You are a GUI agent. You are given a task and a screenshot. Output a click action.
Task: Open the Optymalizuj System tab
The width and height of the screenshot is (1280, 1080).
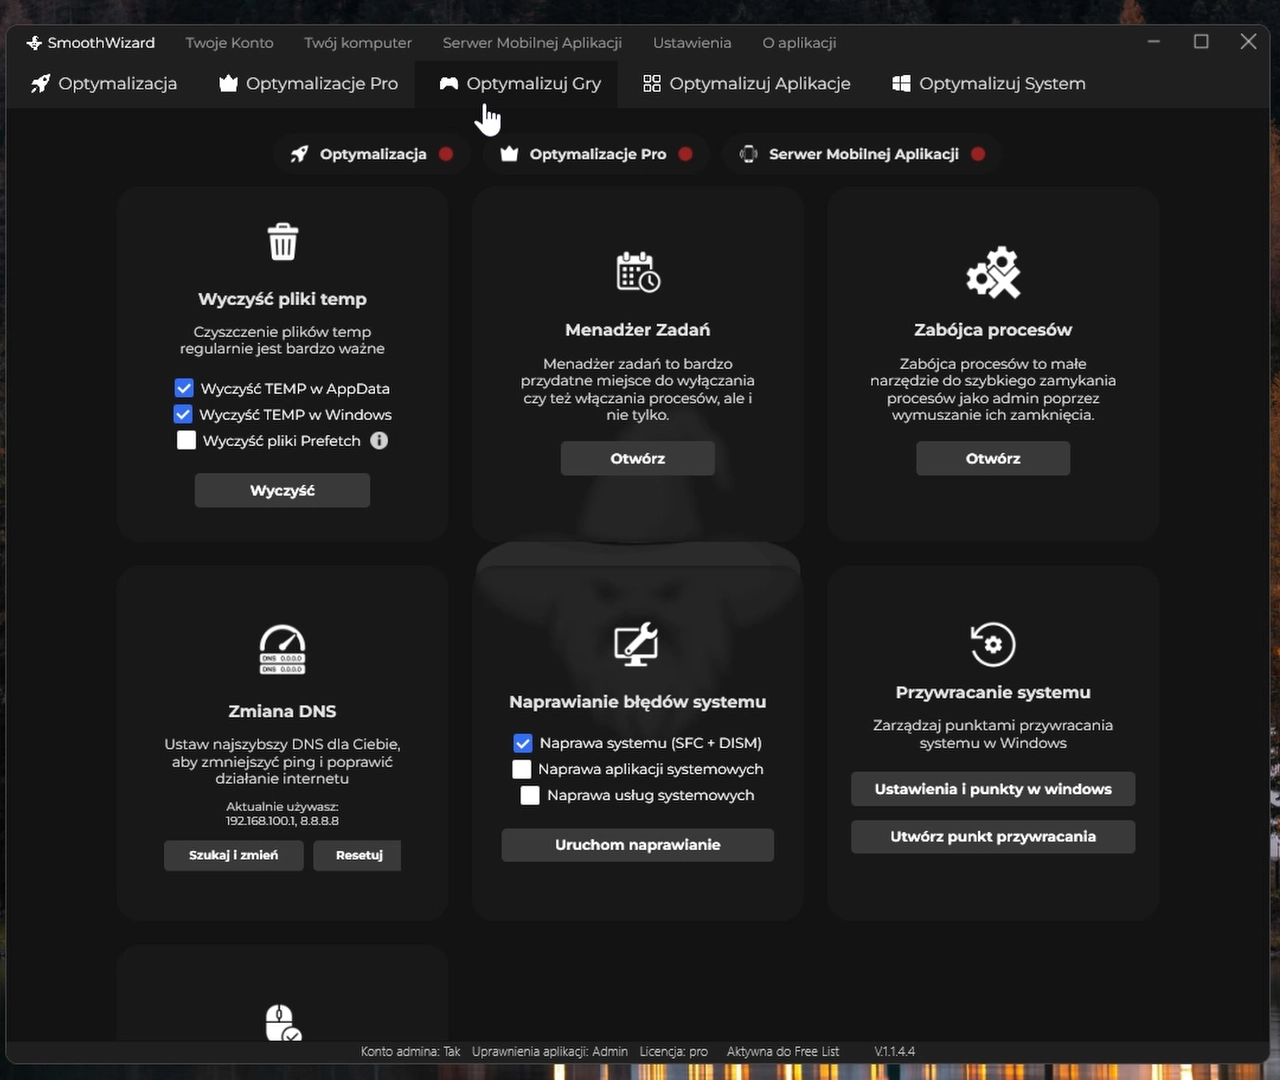(x=988, y=84)
